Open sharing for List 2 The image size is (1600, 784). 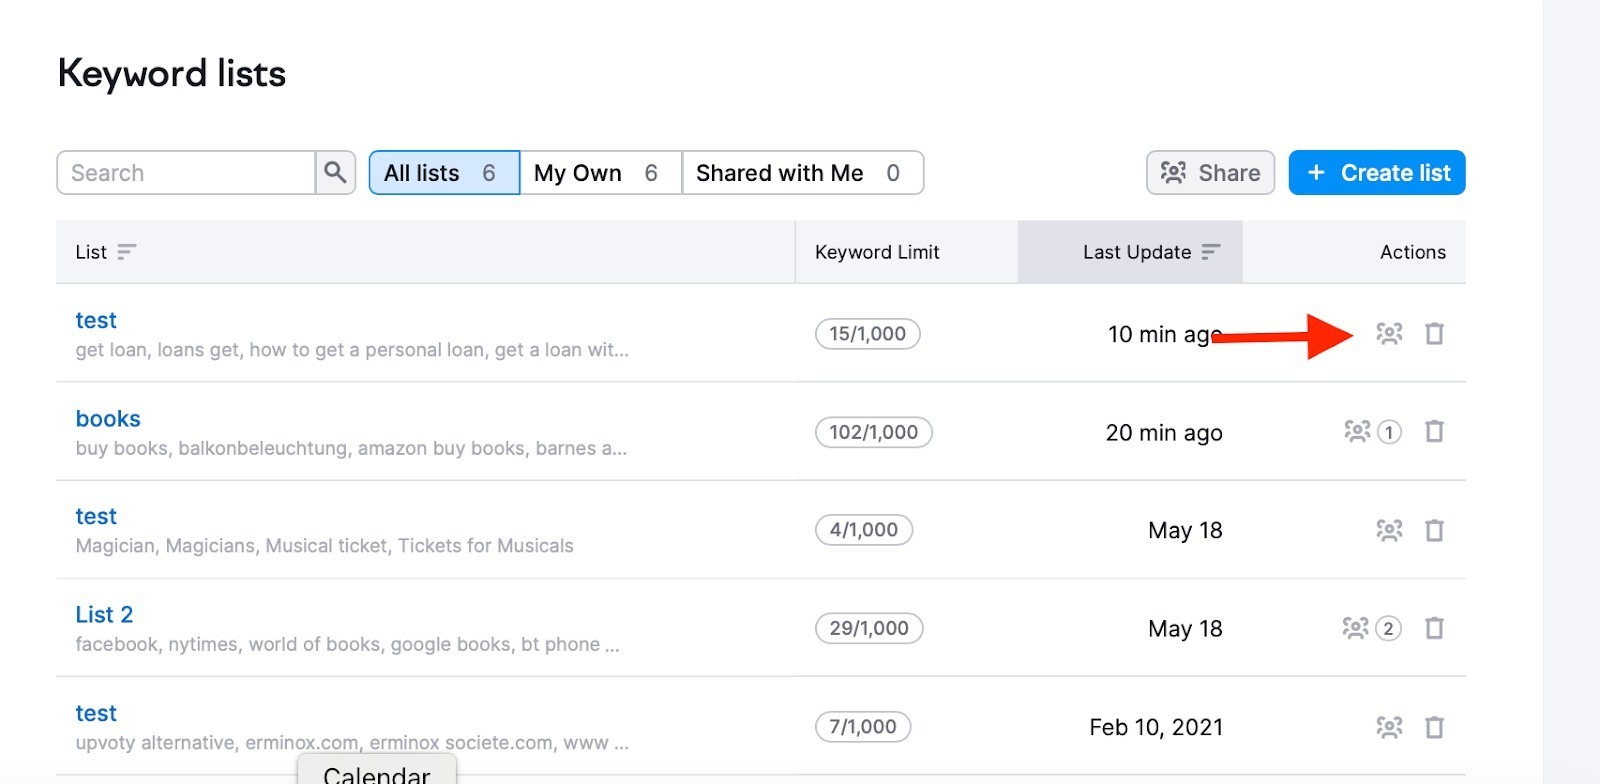tap(1355, 628)
